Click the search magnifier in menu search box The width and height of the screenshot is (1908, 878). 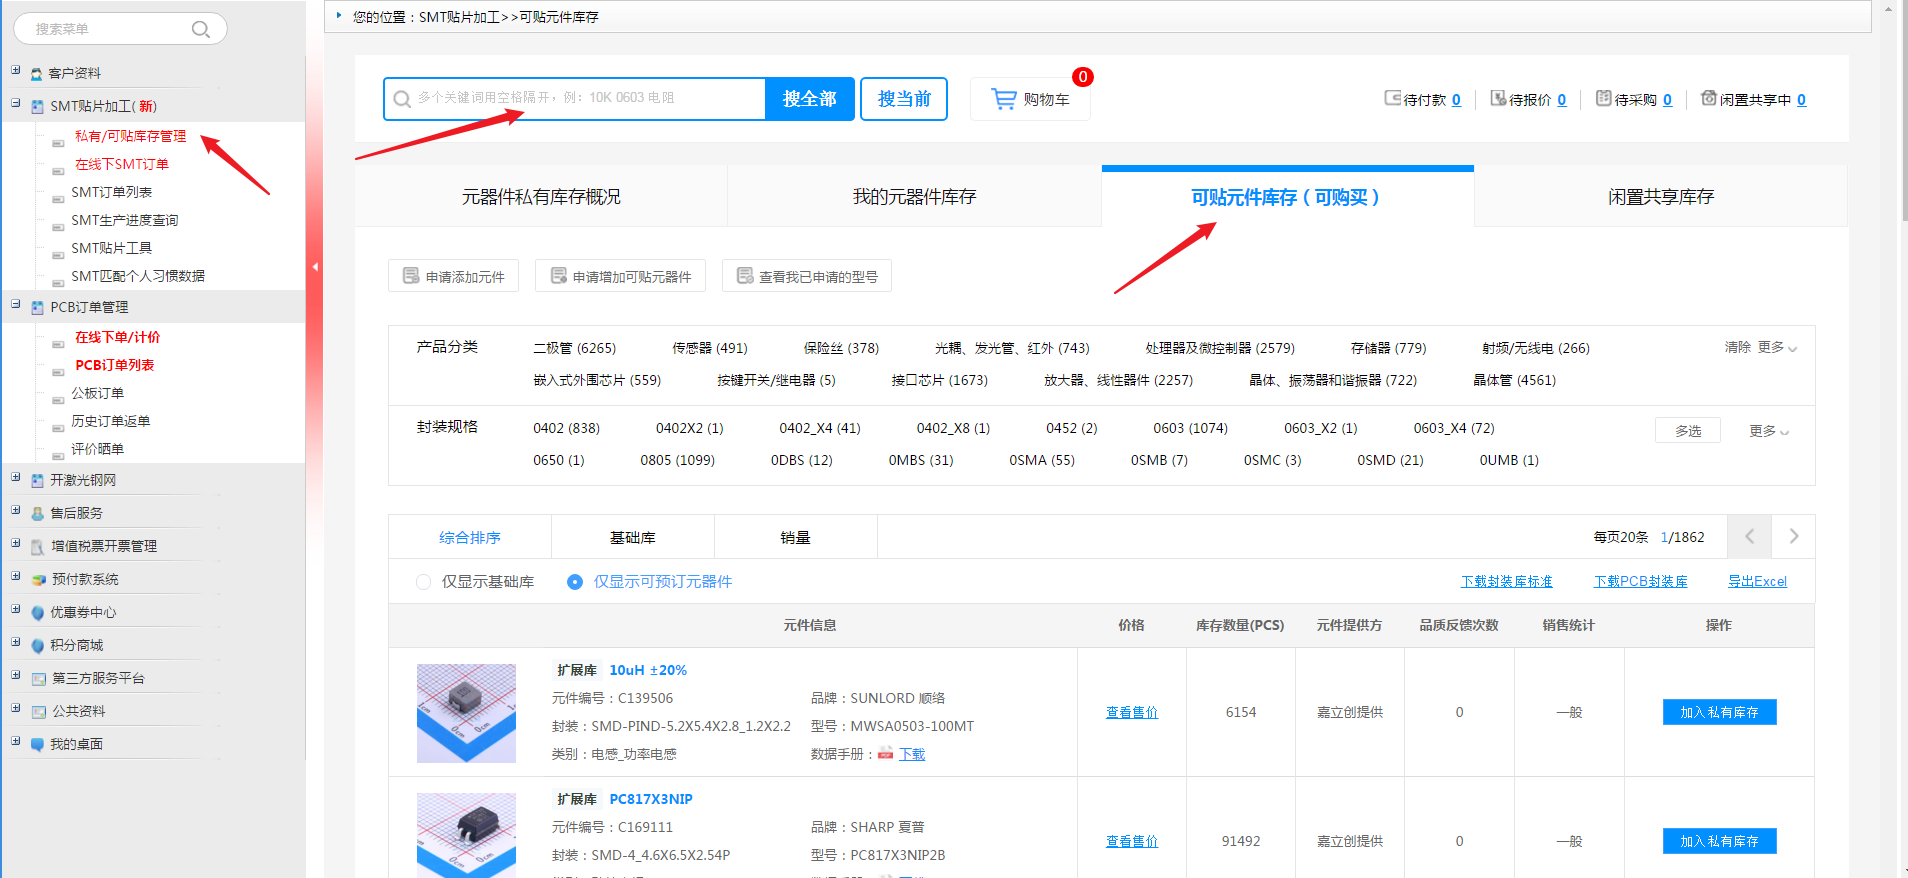click(x=200, y=29)
